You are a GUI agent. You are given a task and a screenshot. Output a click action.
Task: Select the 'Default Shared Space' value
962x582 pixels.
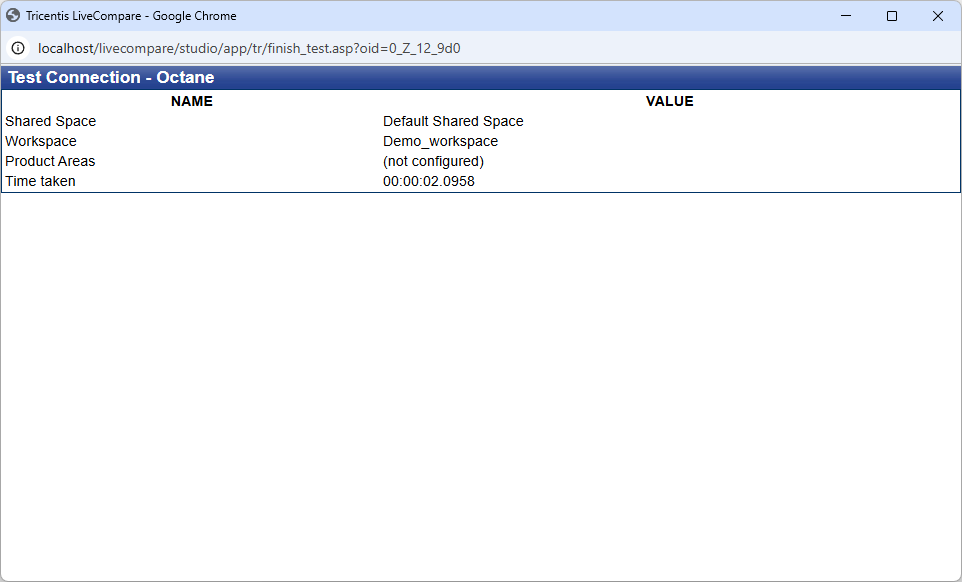coord(453,121)
